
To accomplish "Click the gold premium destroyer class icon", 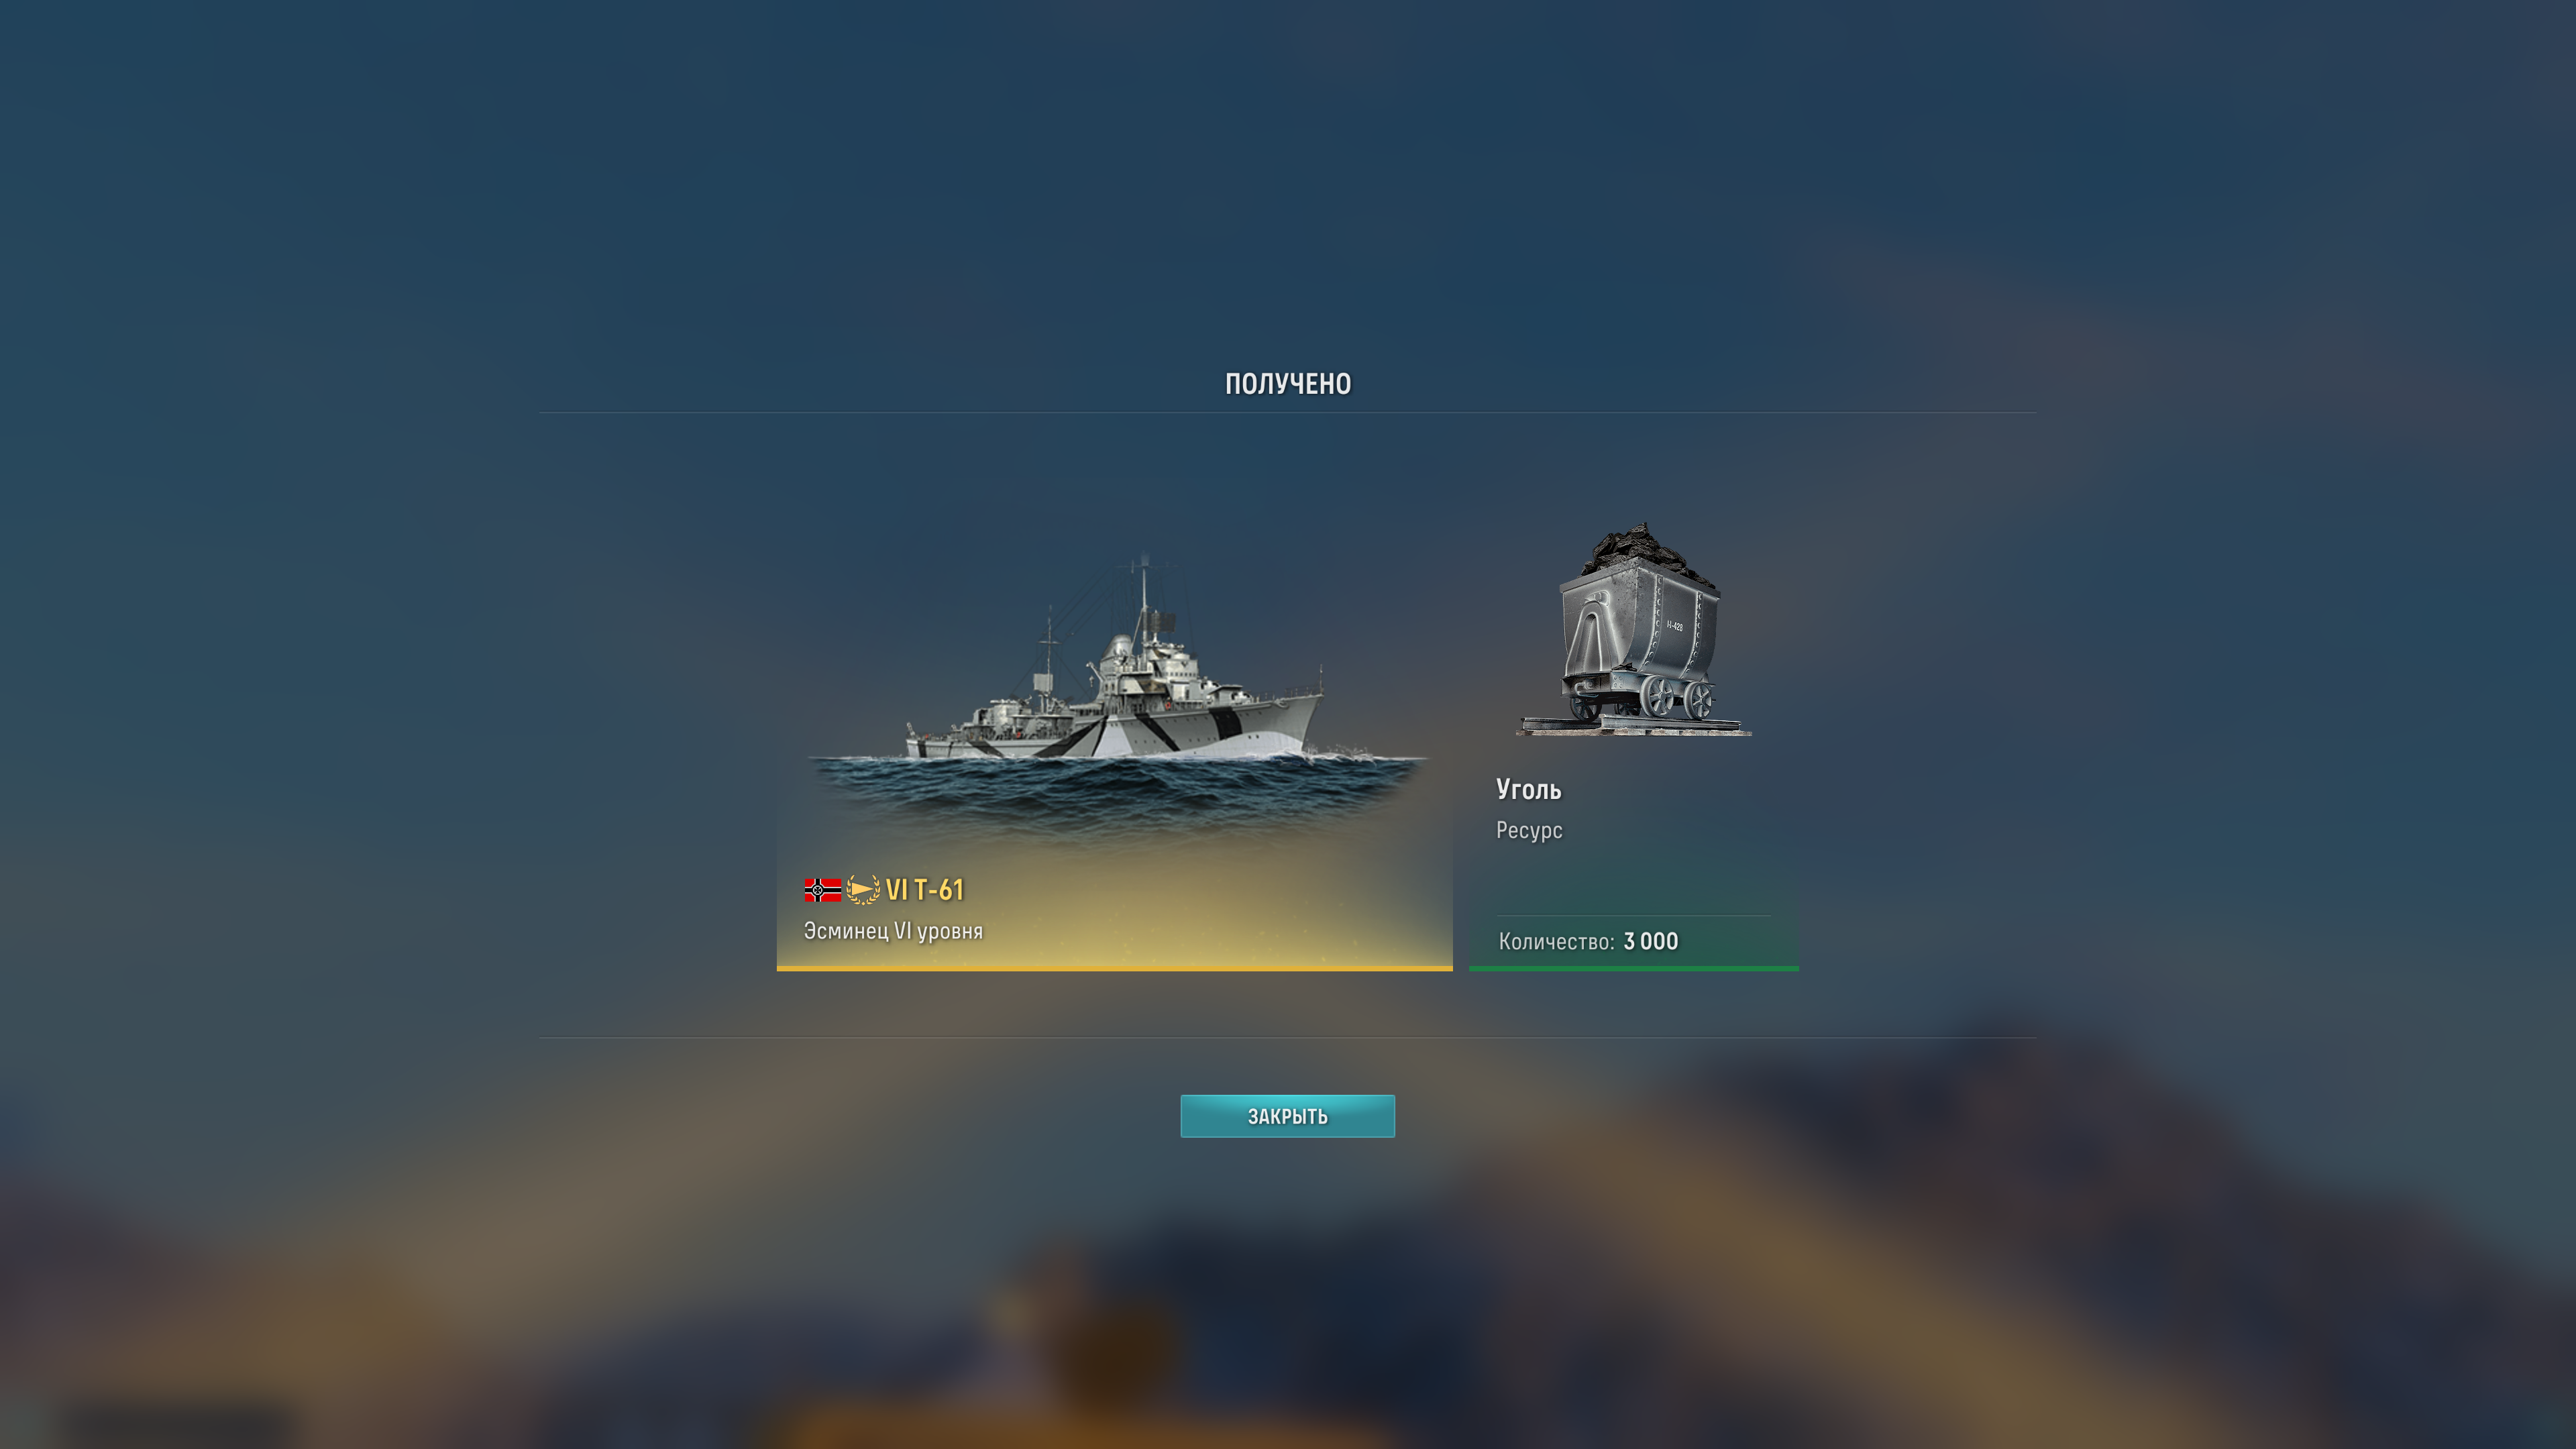I will pos(863,889).
